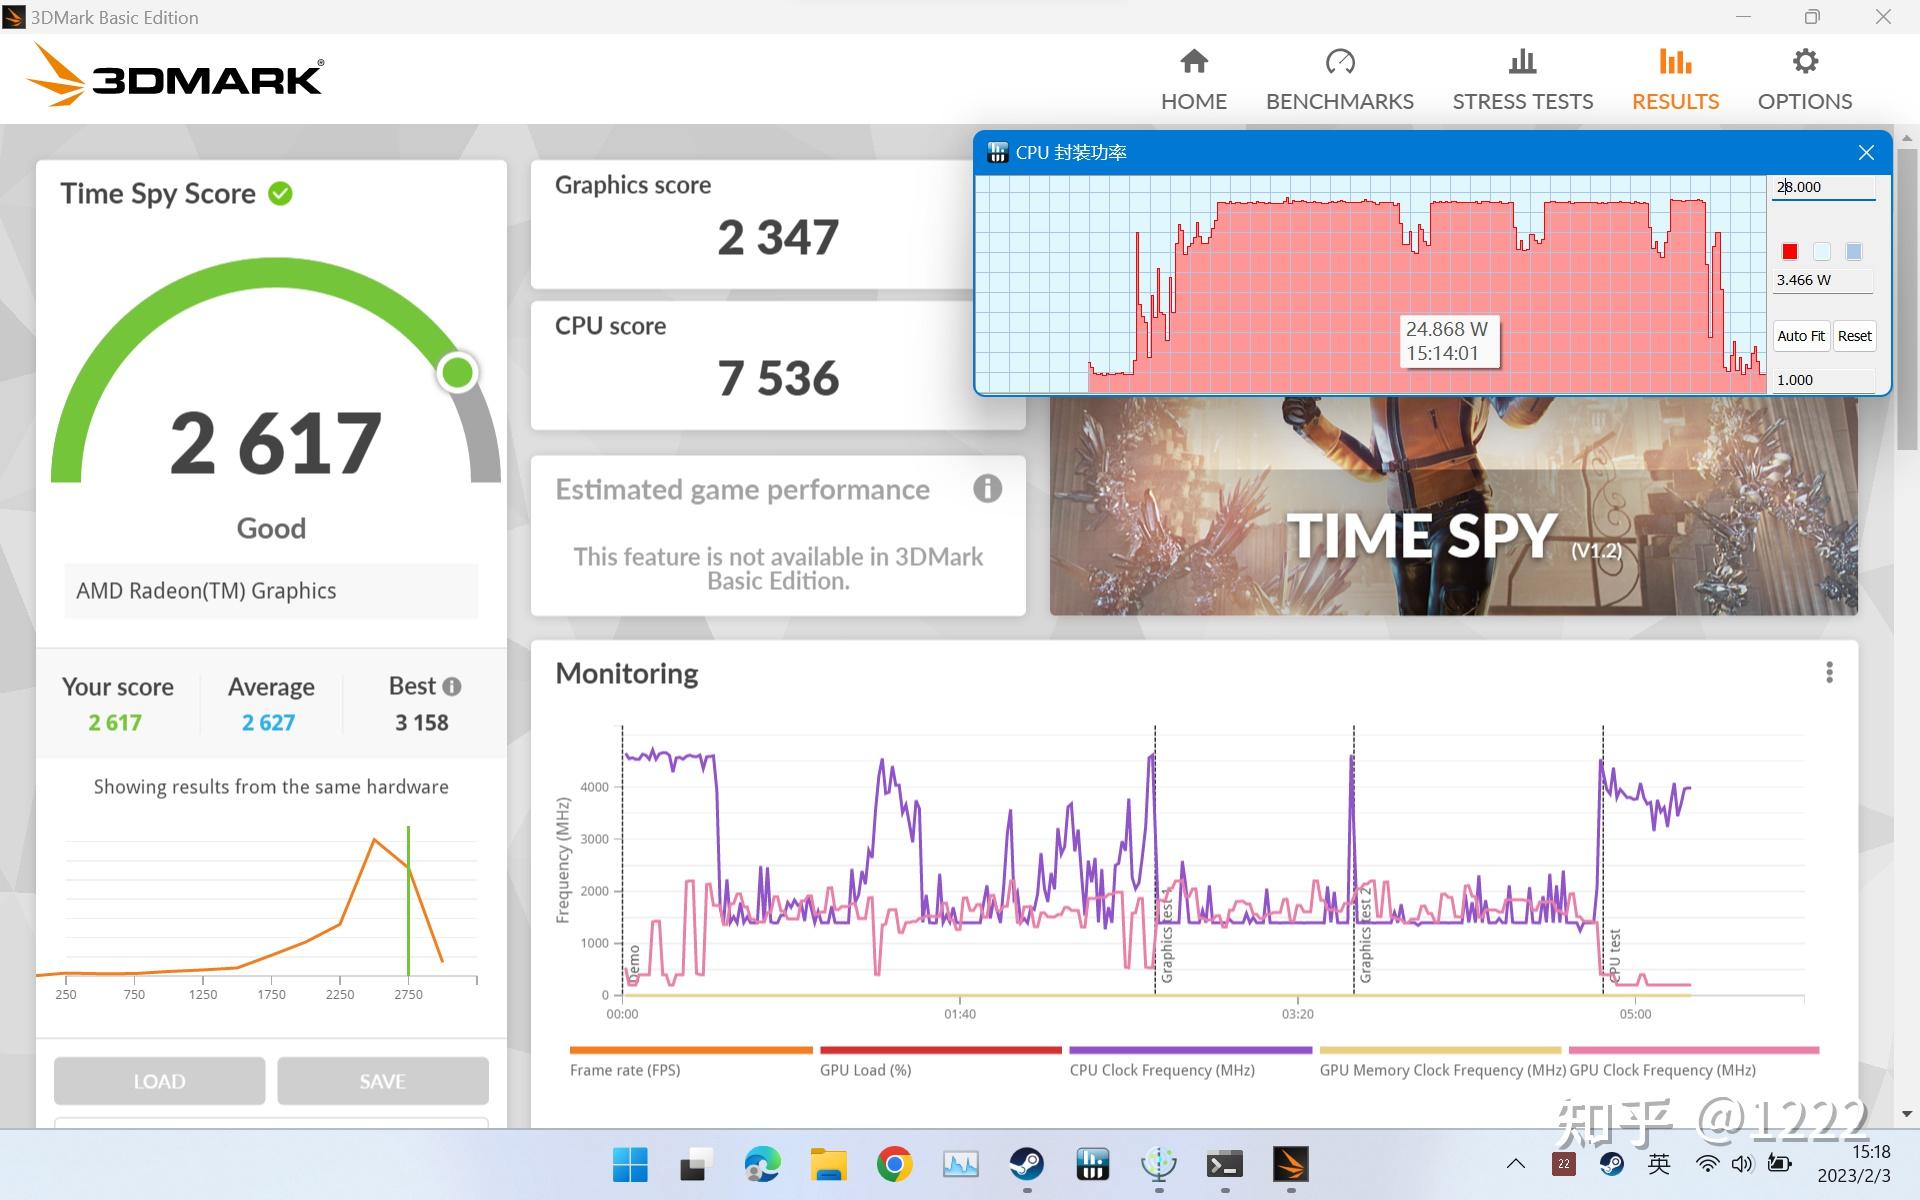Pick the white background color swatch
The width and height of the screenshot is (1920, 1200).
coord(1822,252)
